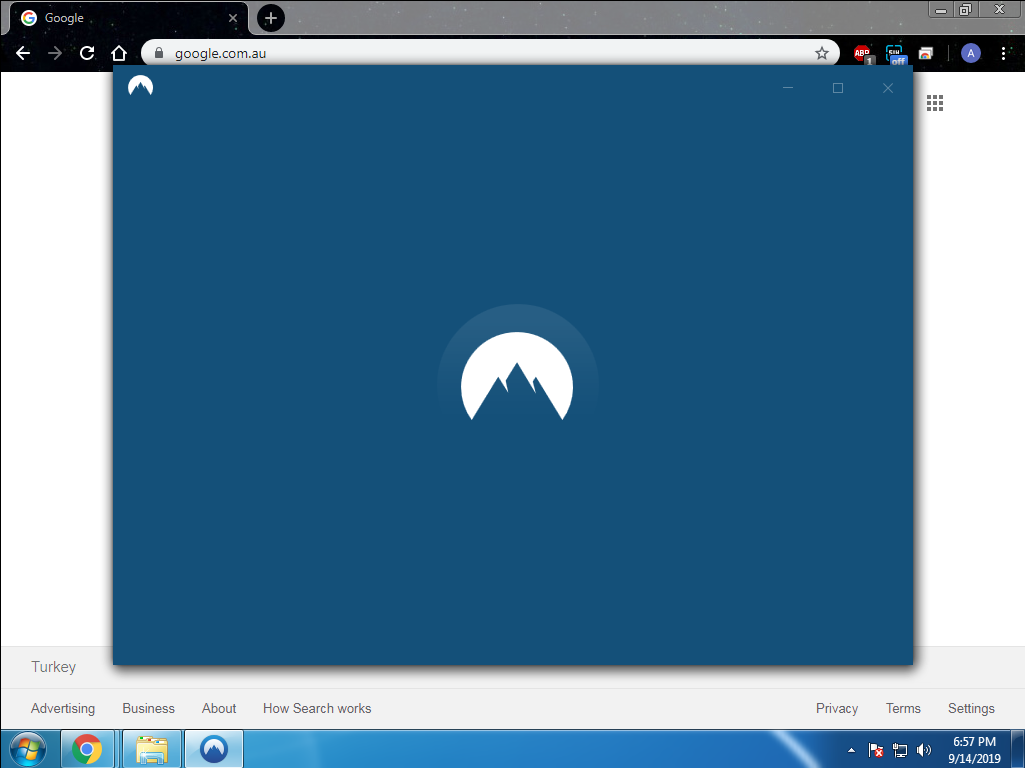This screenshot has height=768, width=1025.
Task: Open About footer link
Action: tap(219, 709)
